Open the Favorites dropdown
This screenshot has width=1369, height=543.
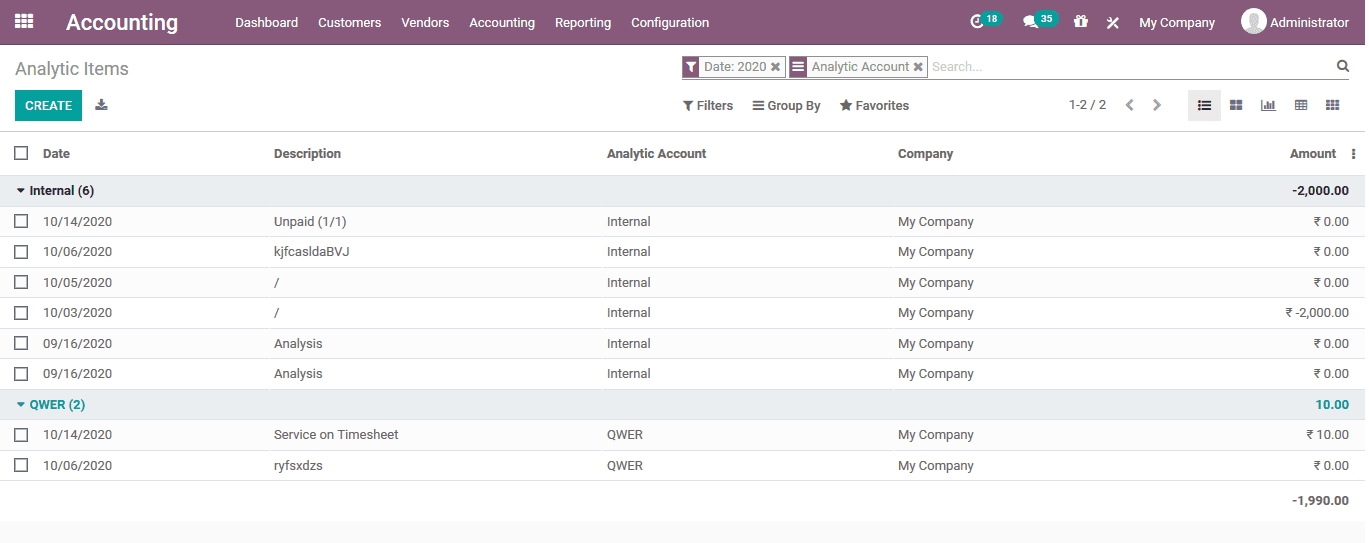click(x=874, y=106)
